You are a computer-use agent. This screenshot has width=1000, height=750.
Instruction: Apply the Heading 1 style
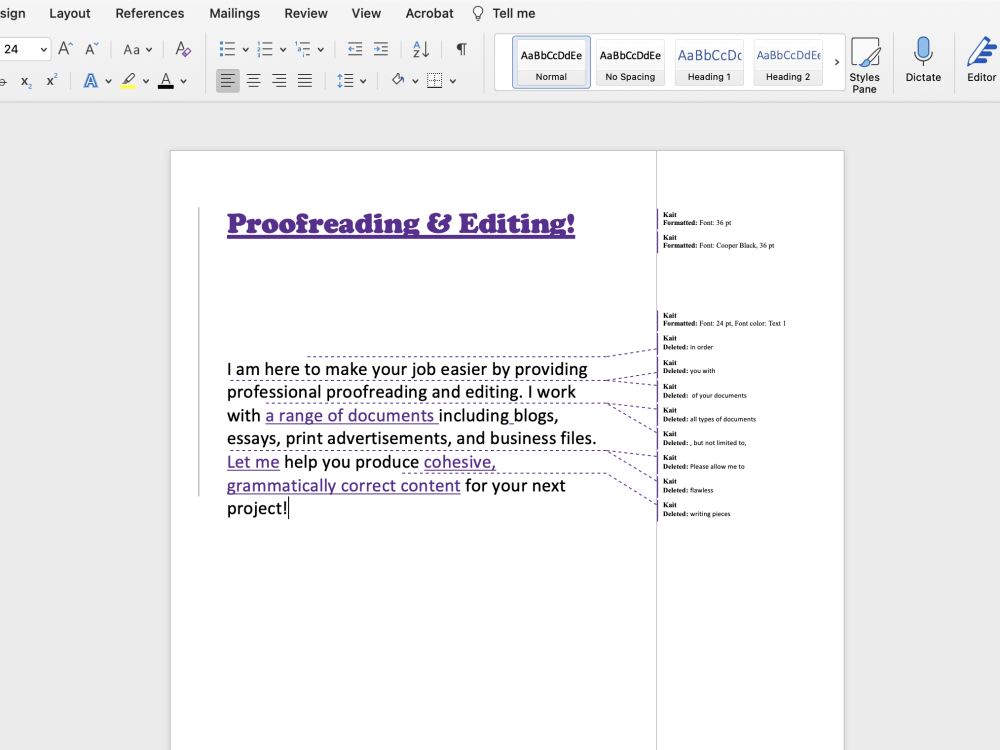point(709,62)
